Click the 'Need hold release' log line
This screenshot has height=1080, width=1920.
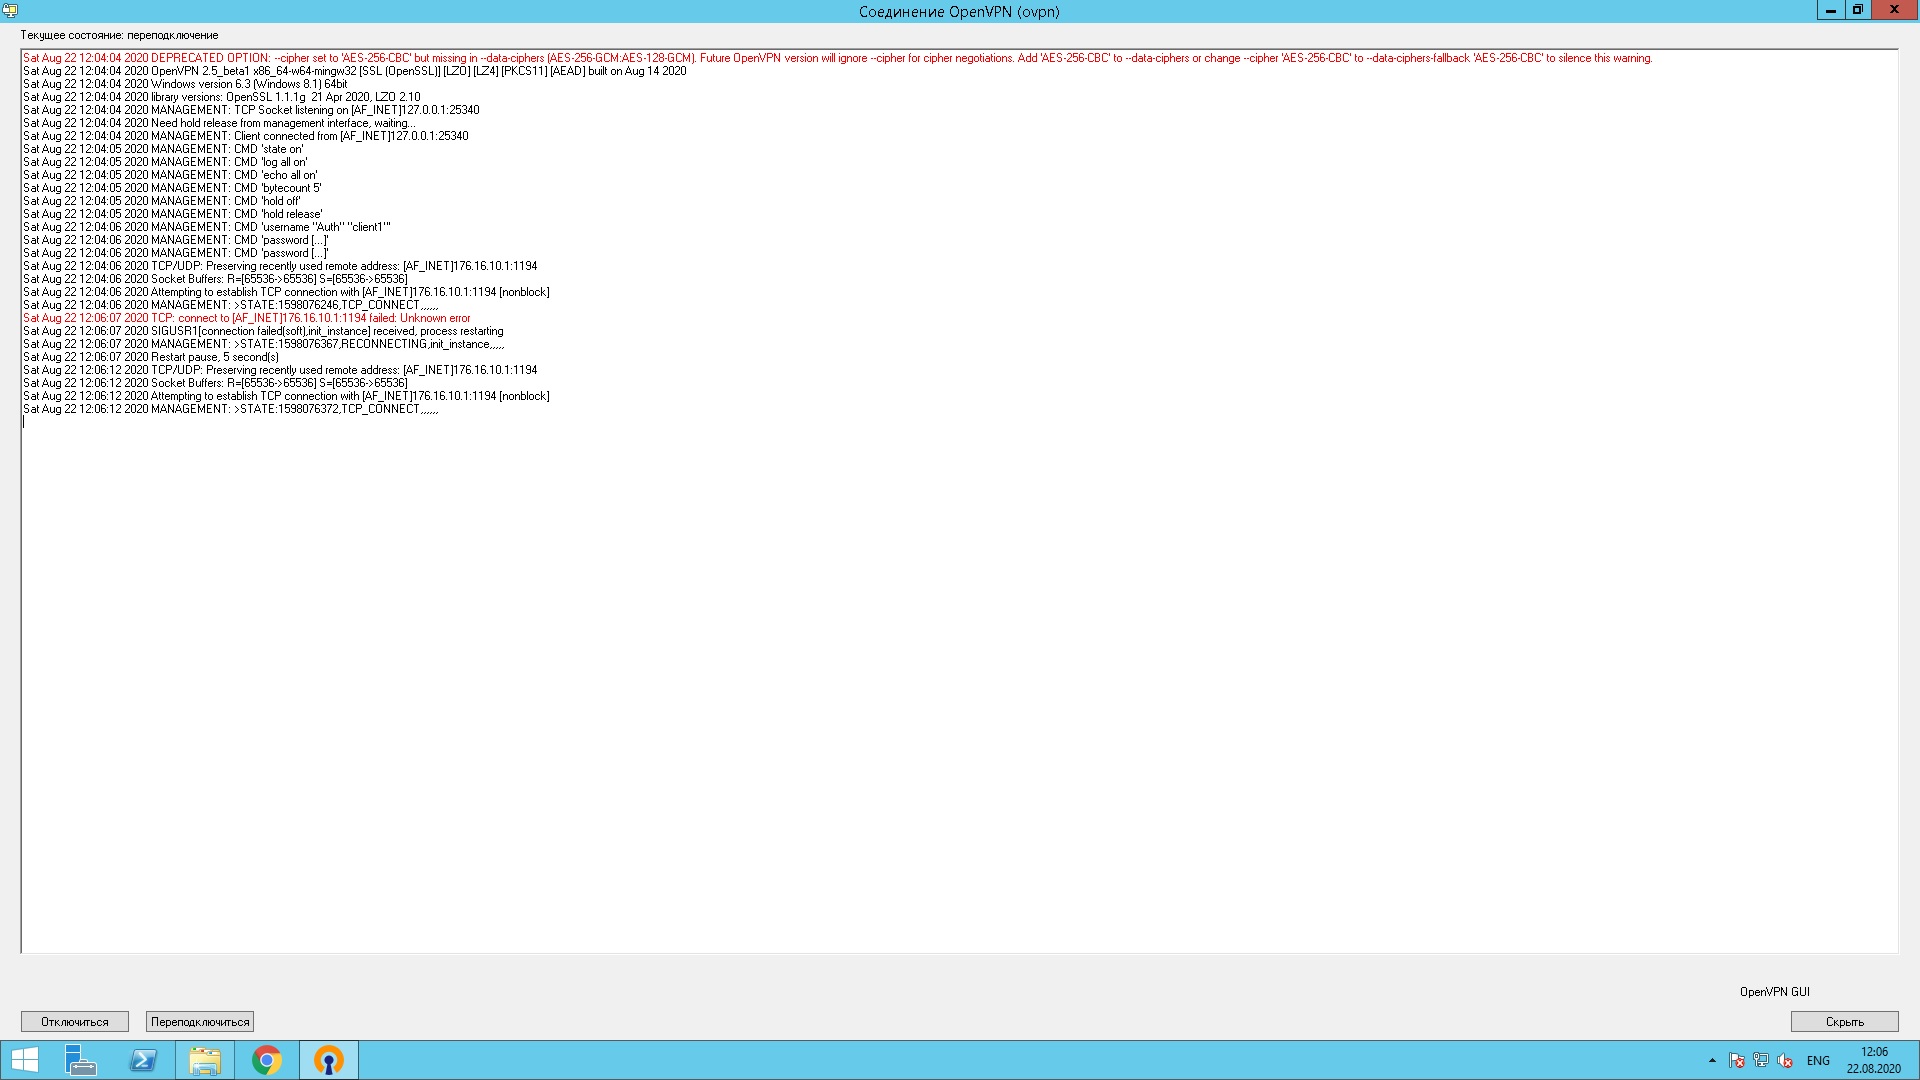click(219, 123)
